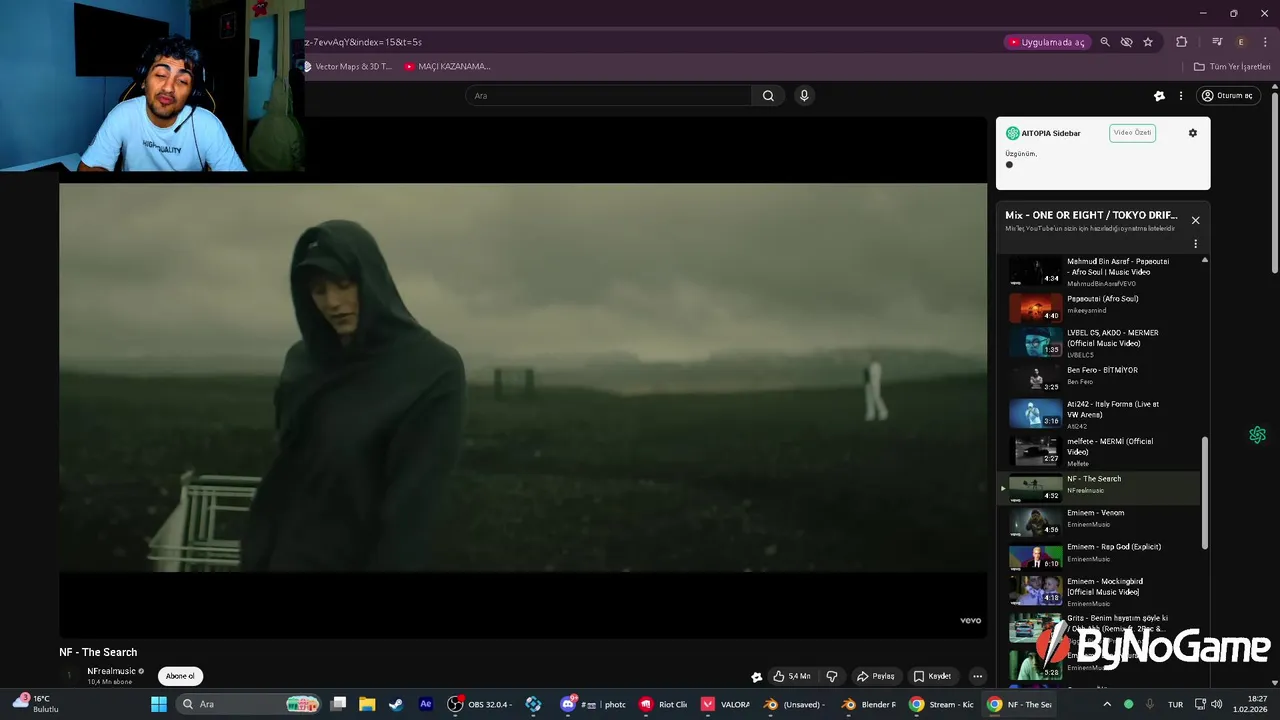Open Steam from the taskbar

coord(396,704)
